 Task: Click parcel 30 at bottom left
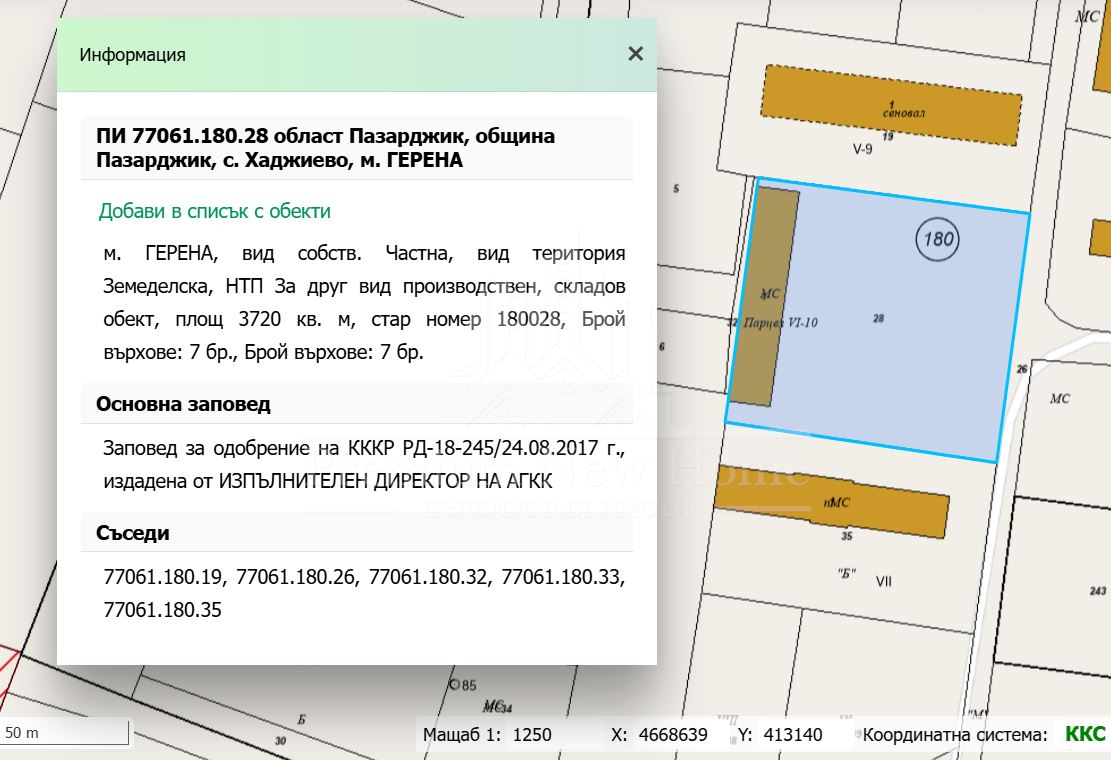coord(280,740)
